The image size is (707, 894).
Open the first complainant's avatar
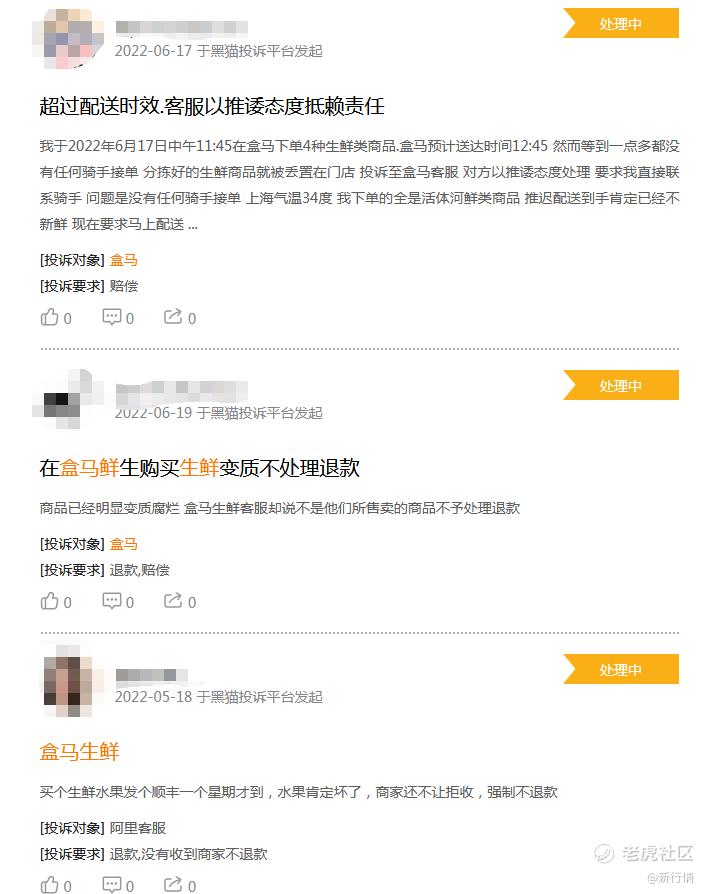68,38
